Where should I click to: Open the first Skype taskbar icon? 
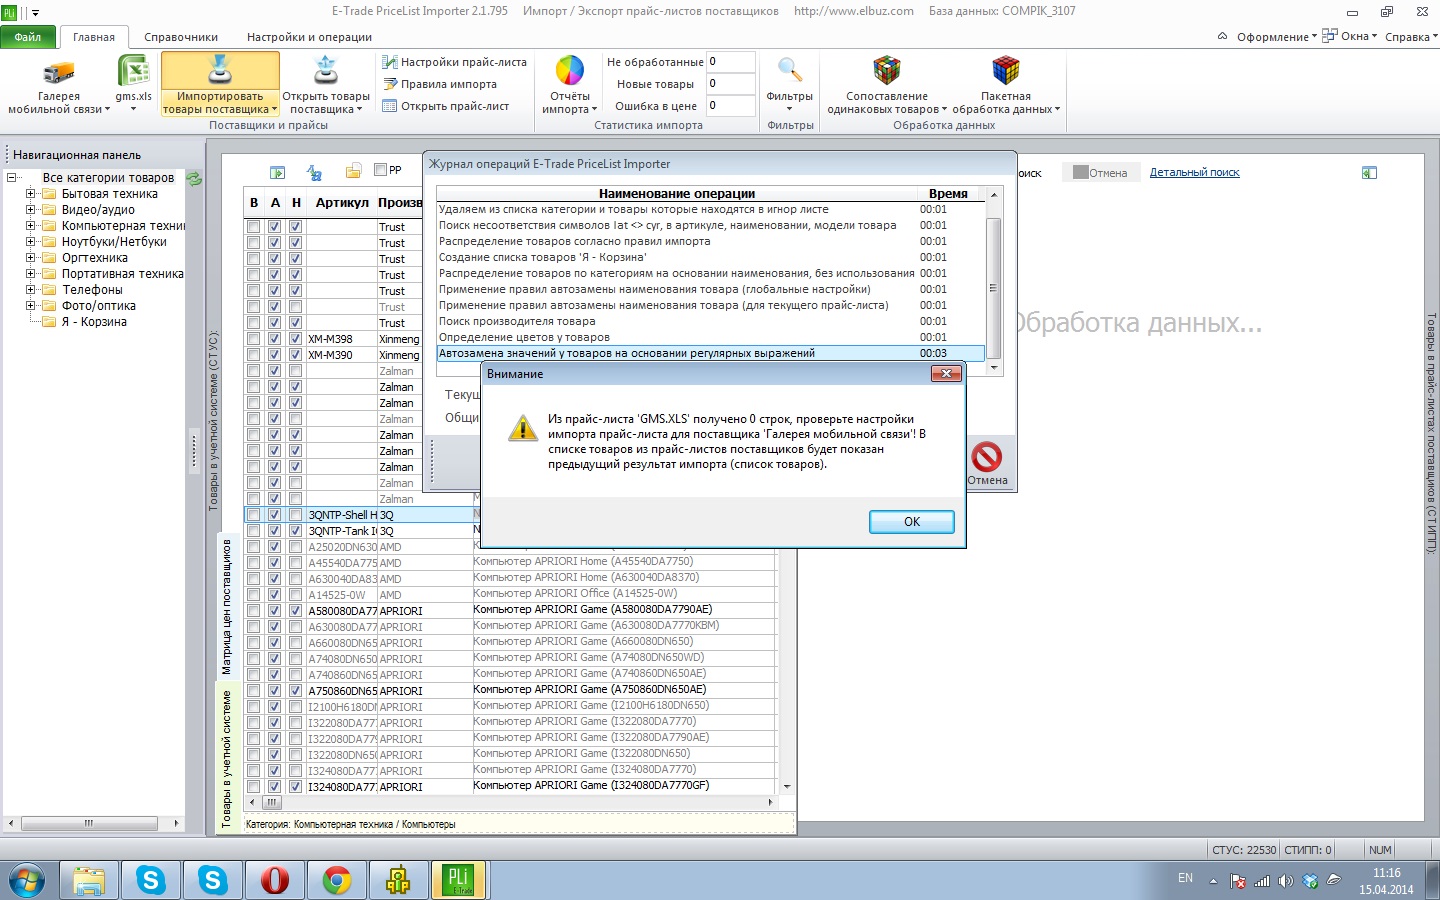click(x=151, y=881)
